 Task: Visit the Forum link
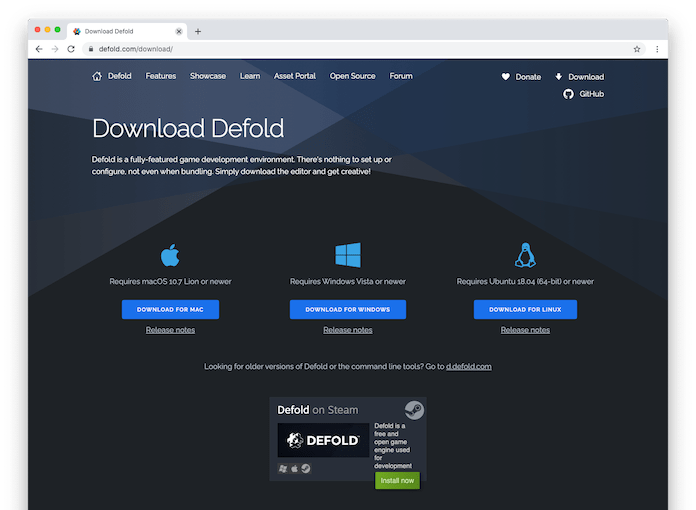(x=401, y=76)
